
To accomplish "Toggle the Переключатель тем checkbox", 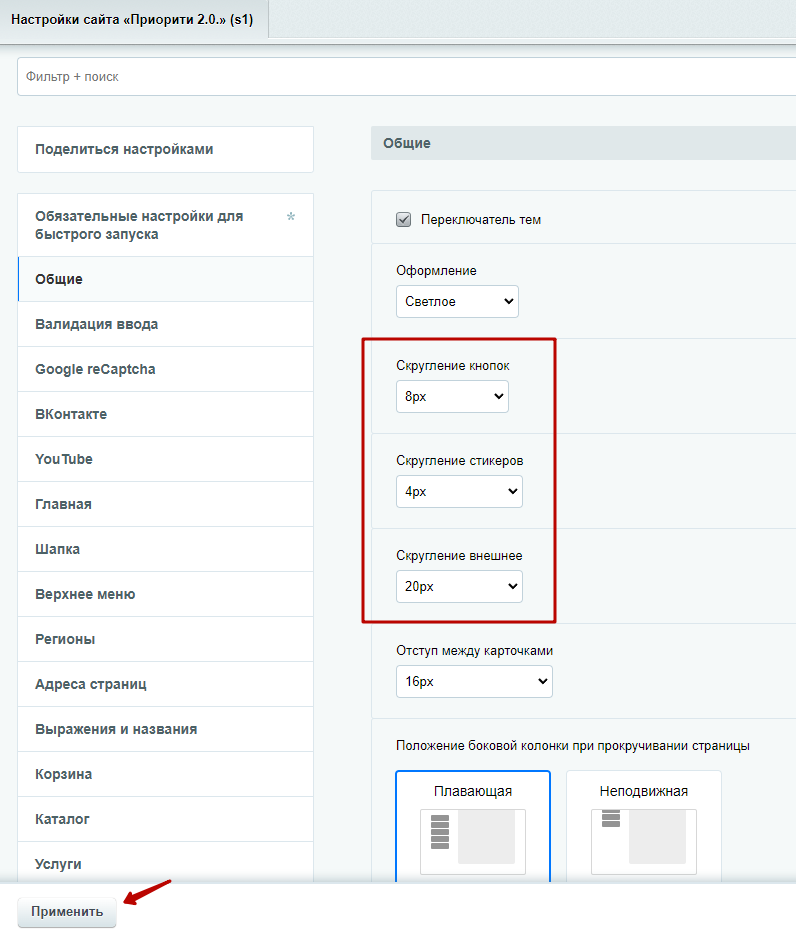I will [x=404, y=220].
